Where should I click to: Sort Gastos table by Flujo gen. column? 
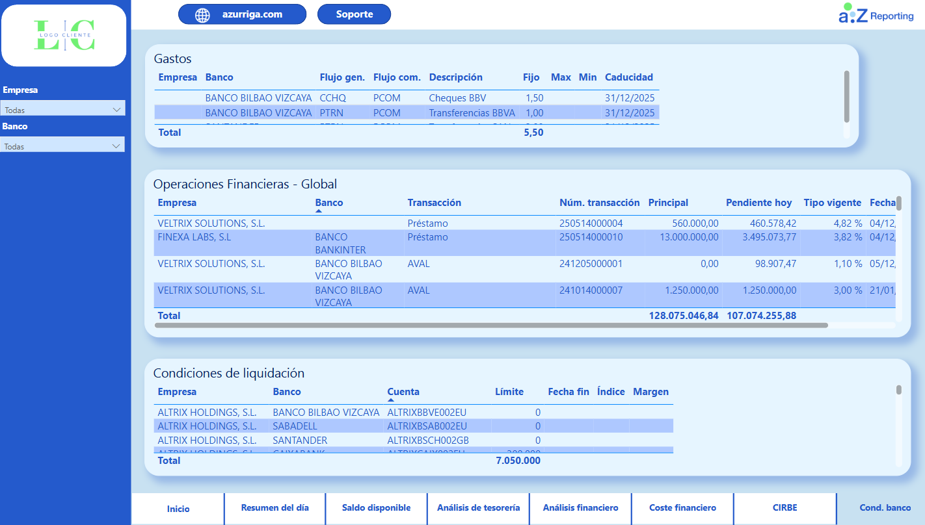(x=342, y=77)
